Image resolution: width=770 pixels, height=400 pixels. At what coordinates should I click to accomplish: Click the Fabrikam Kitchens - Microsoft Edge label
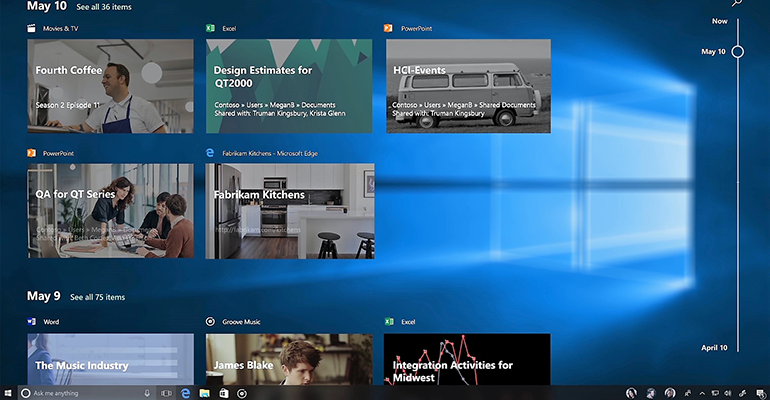coord(270,153)
